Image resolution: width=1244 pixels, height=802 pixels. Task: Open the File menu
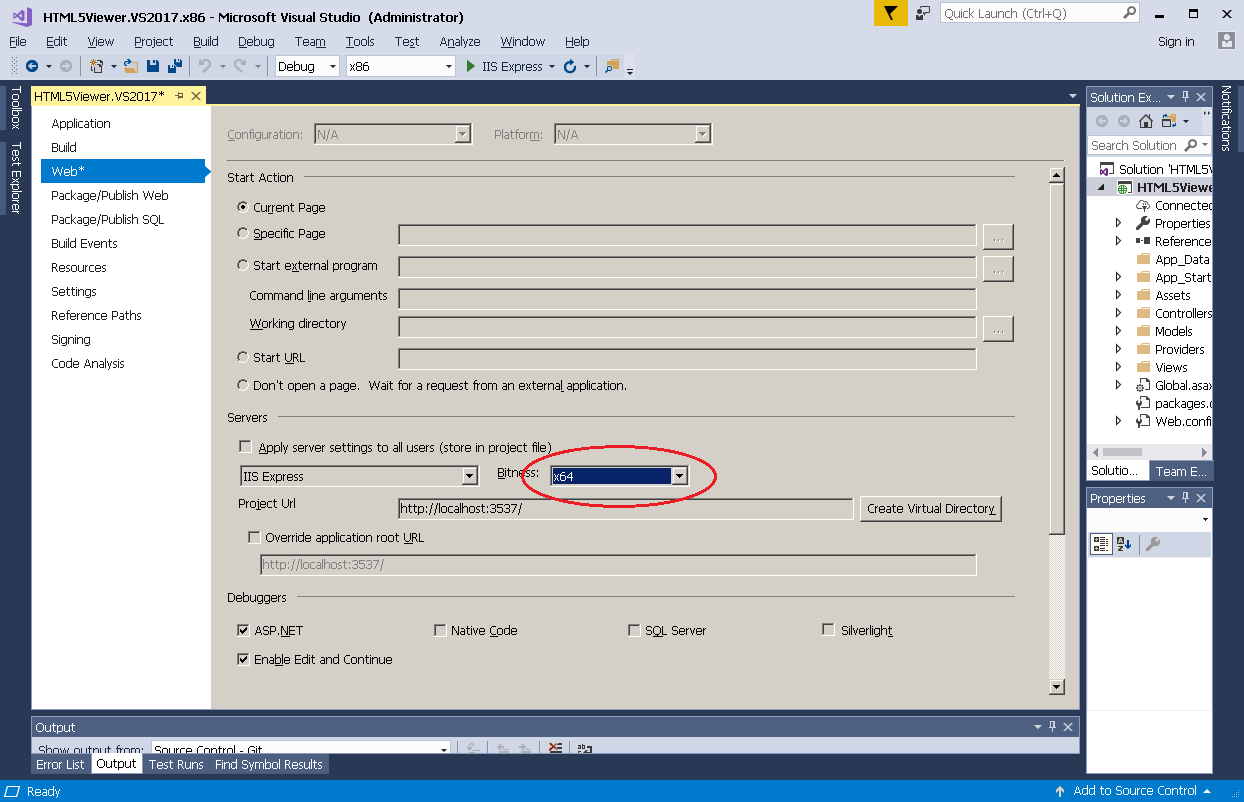click(18, 41)
